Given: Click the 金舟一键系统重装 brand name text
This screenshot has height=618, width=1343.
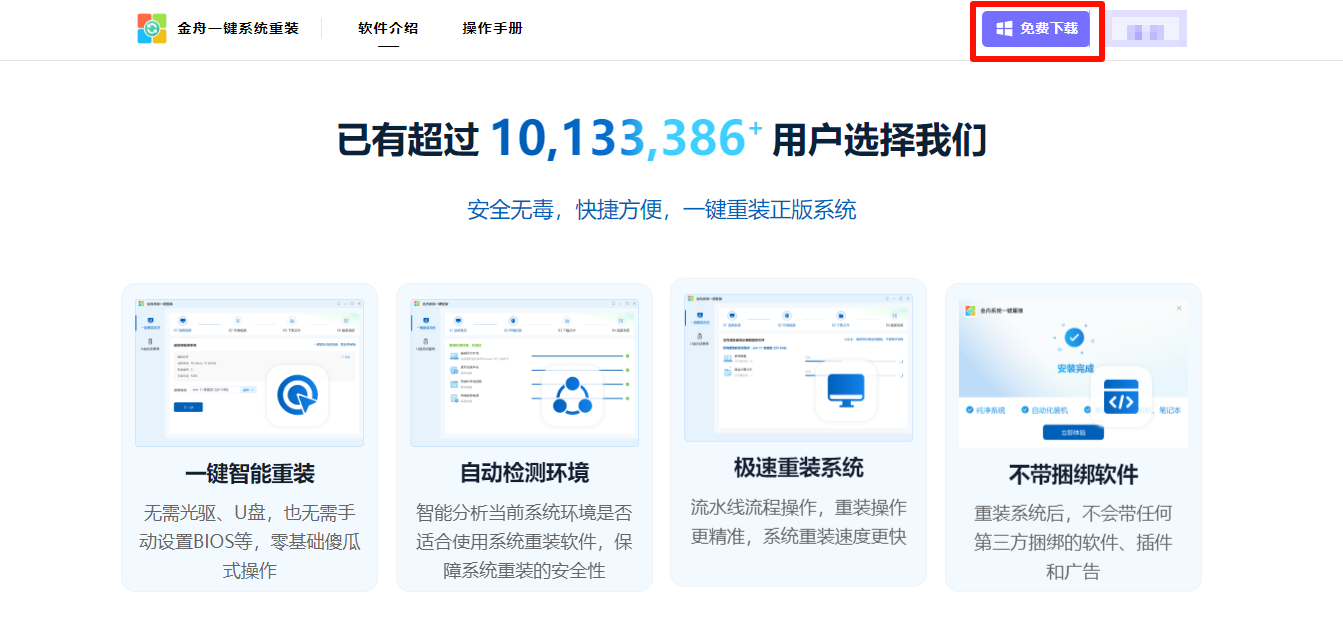Looking at the screenshot, I should coord(238,29).
